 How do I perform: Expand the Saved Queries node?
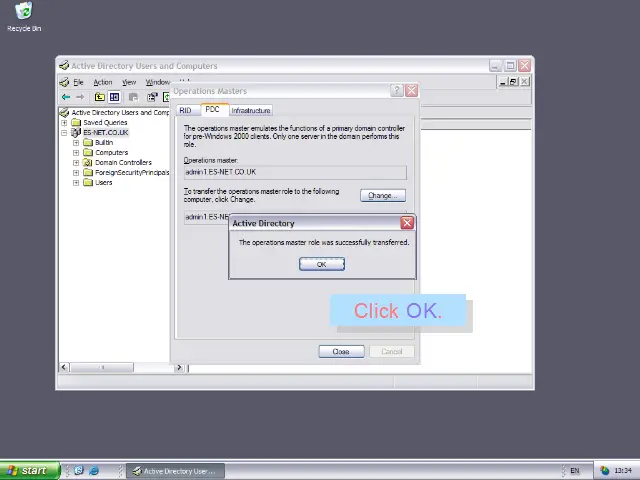(64, 122)
